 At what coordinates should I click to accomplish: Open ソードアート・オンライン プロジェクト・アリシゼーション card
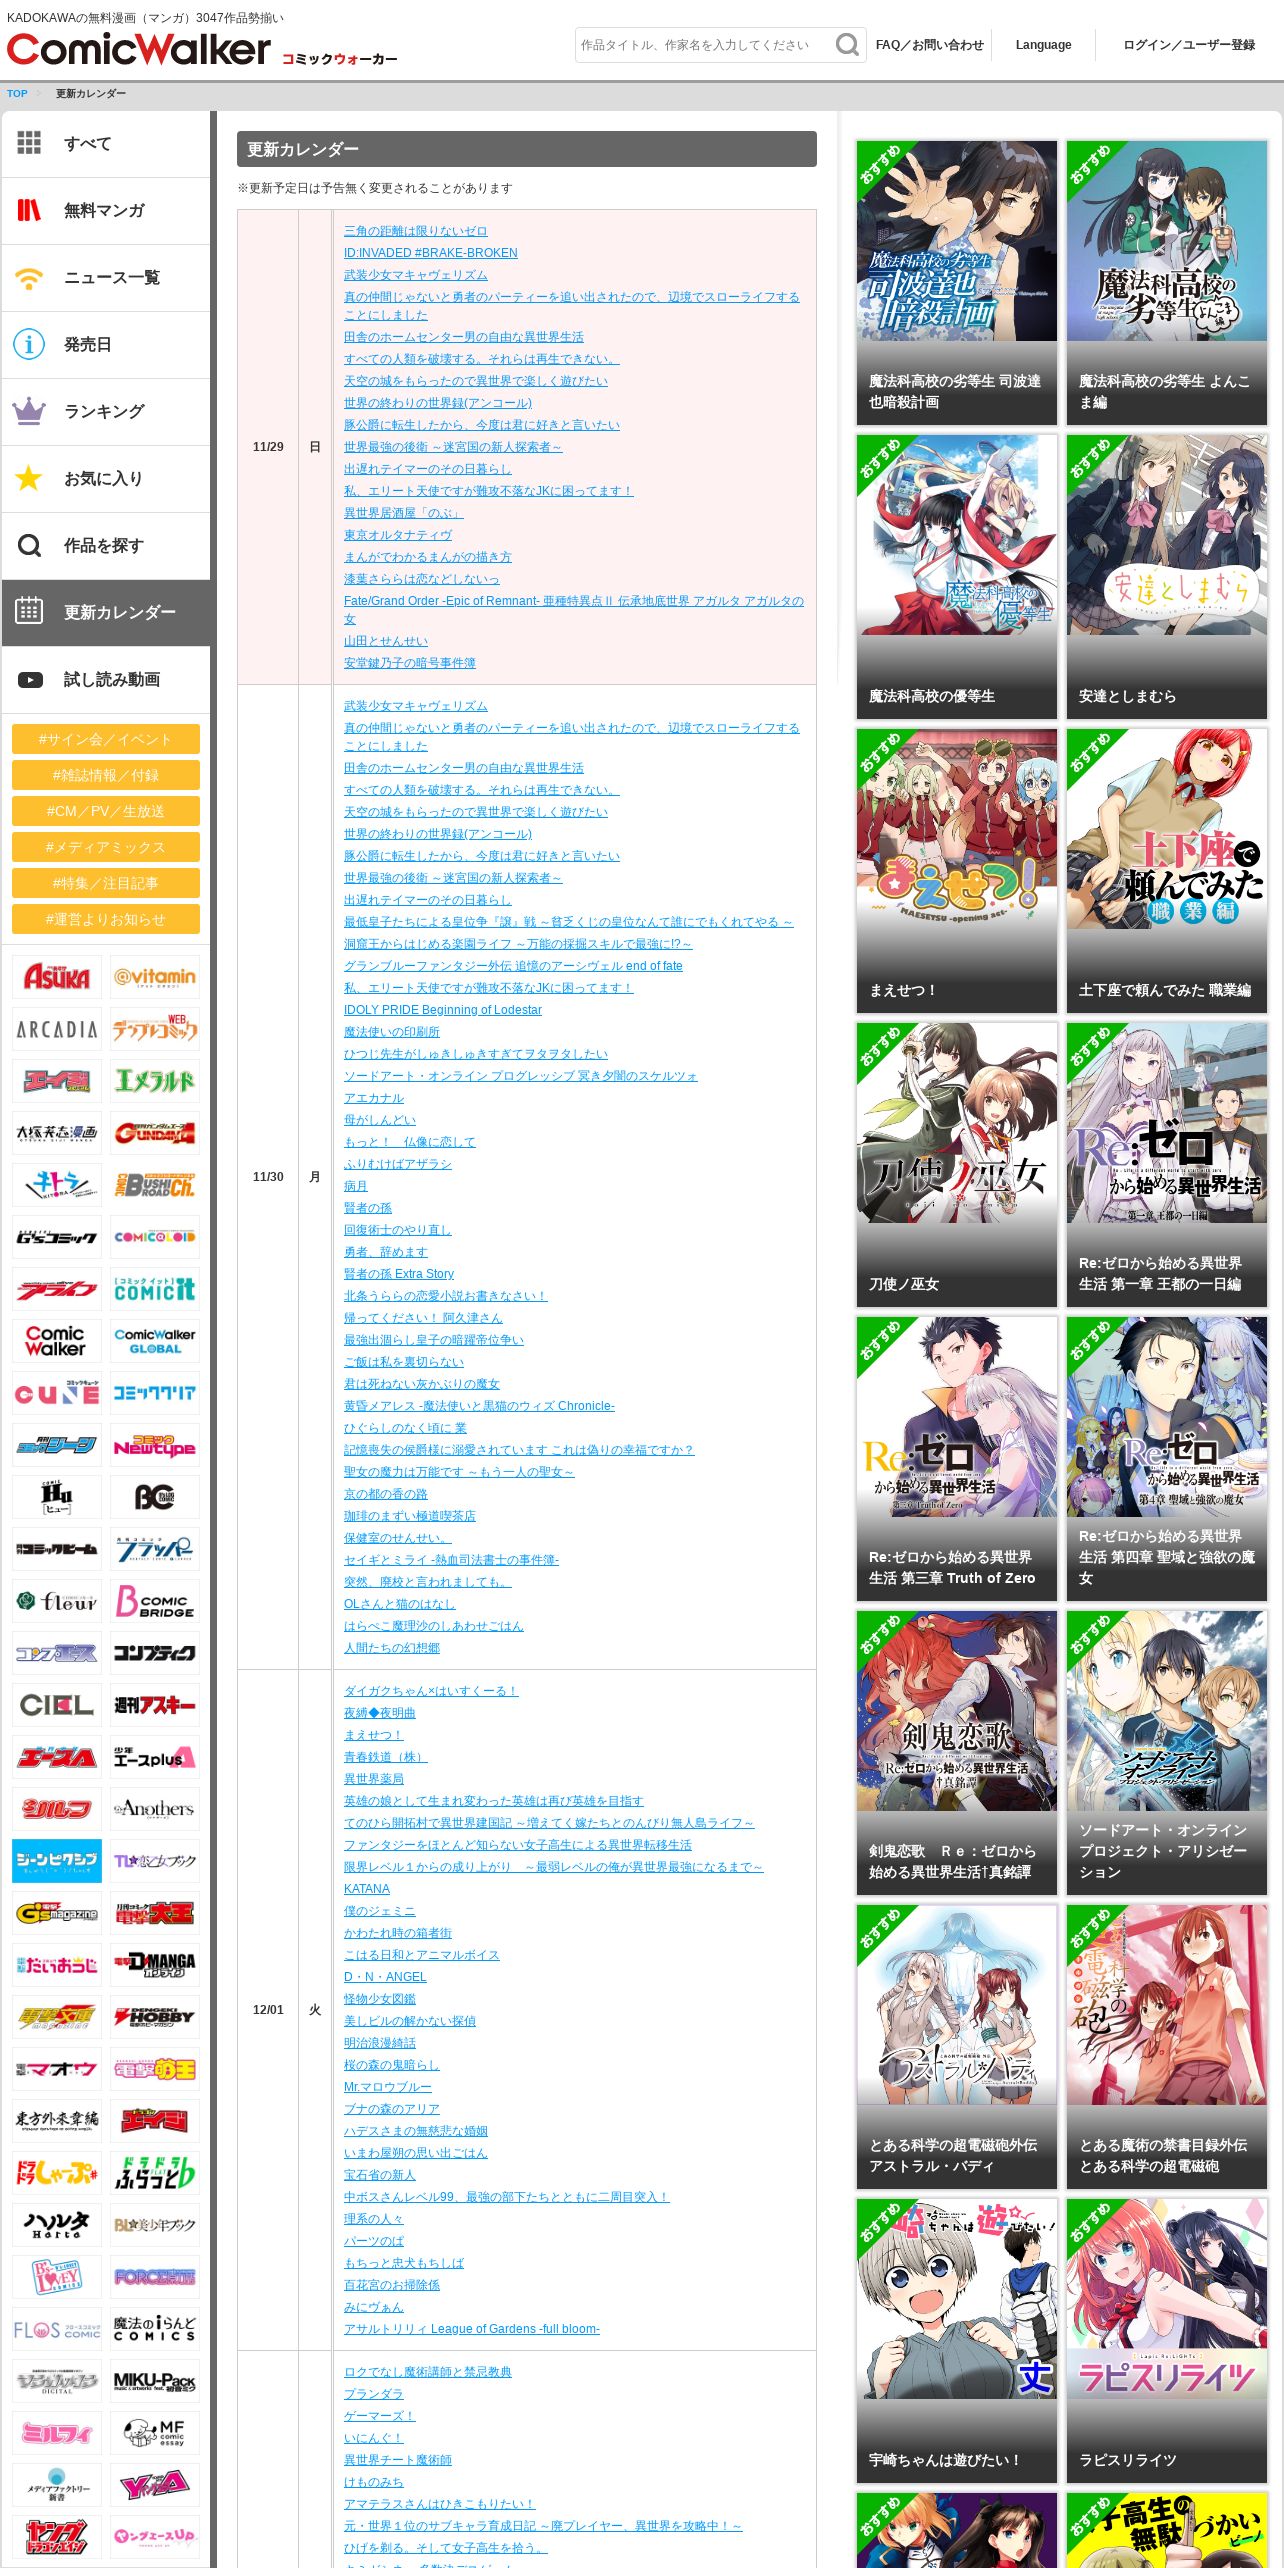[1166, 1753]
